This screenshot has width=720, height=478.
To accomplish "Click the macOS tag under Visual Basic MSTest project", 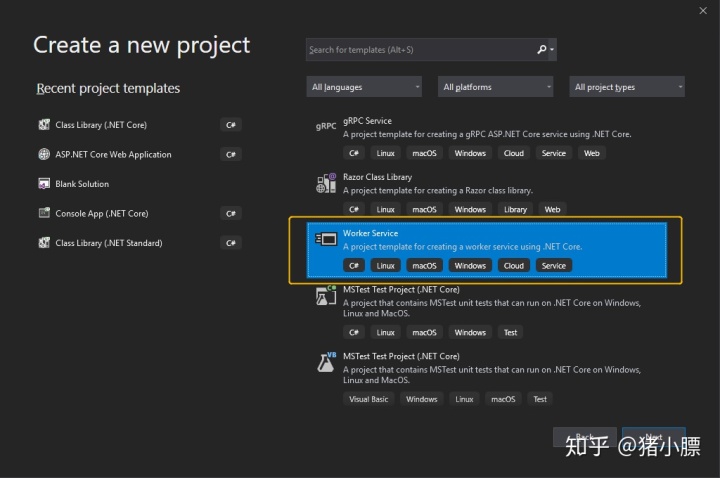I will pos(503,399).
